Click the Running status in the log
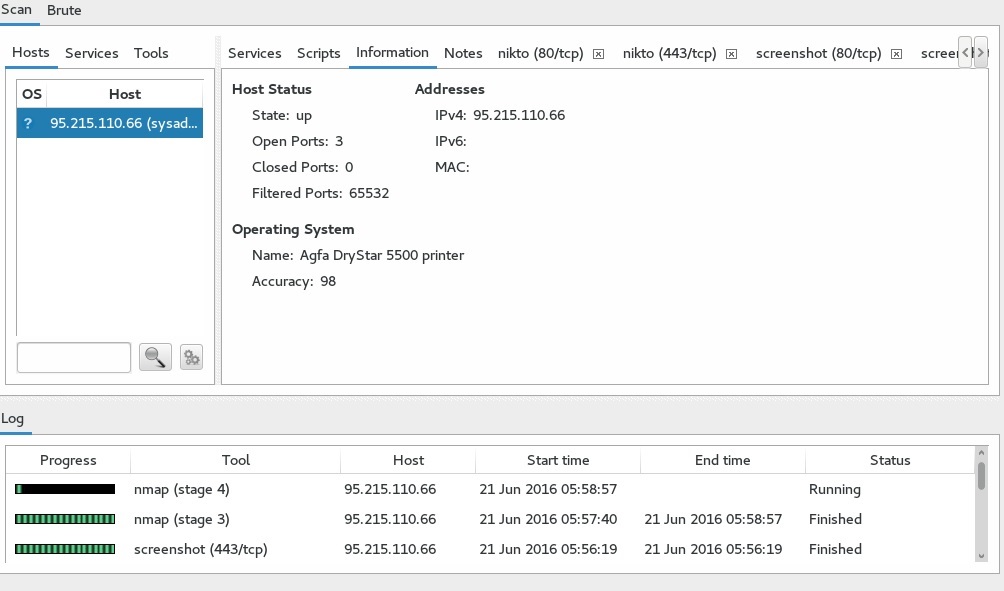The width and height of the screenshot is (1004, 591). (x=834, y=490)
